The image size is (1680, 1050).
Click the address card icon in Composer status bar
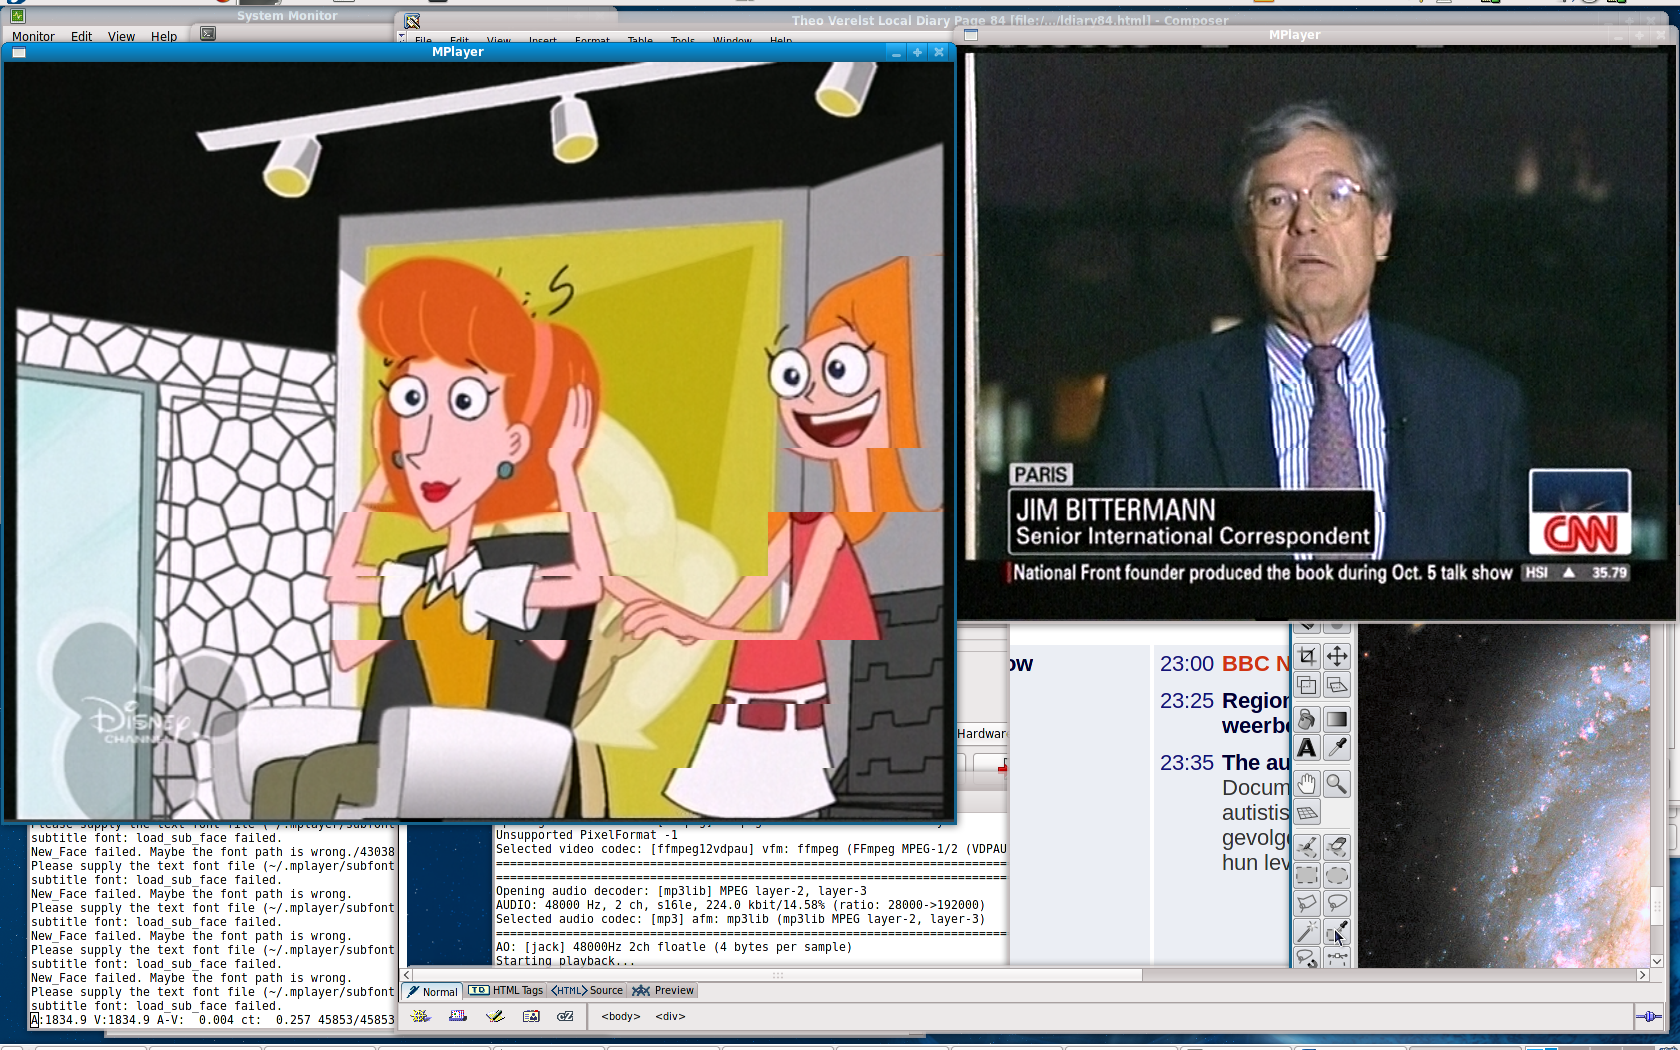(x=531, y=1016)
